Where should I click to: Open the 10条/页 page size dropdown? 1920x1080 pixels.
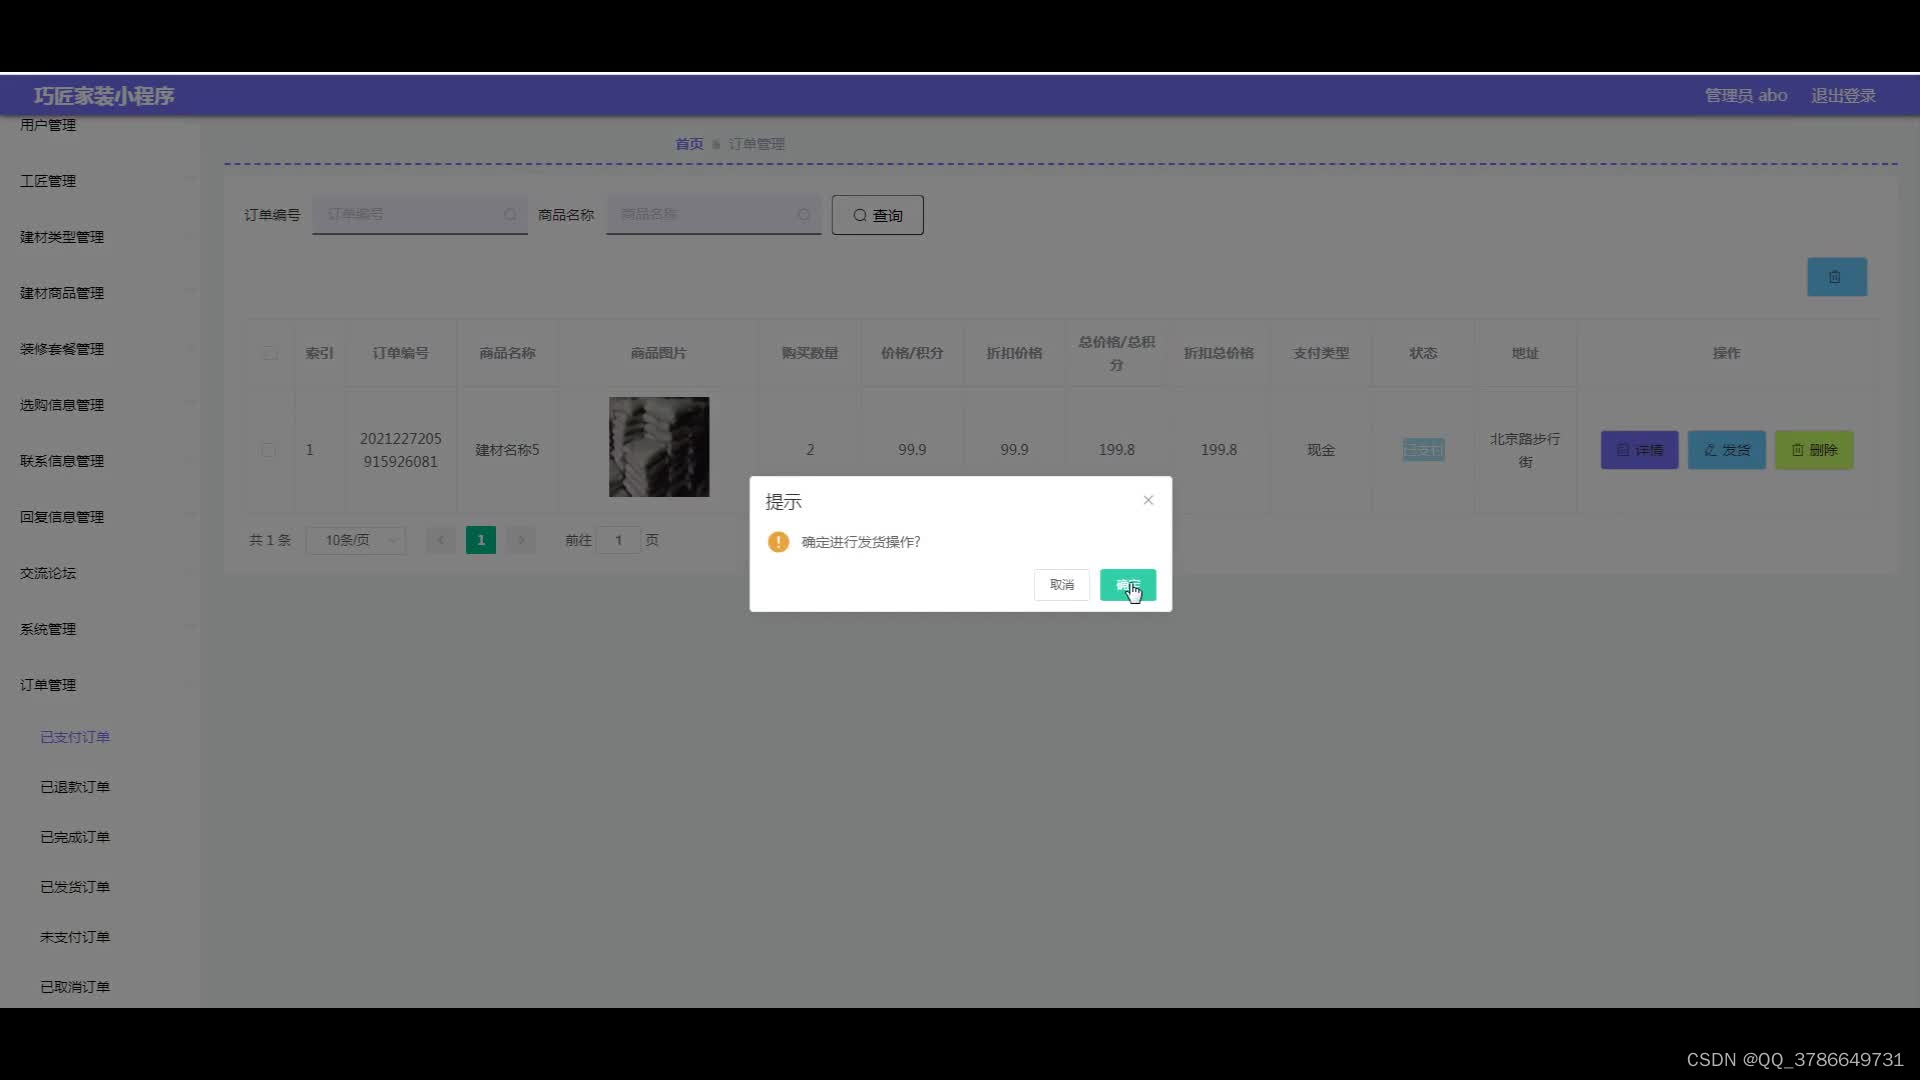(356, 540)
